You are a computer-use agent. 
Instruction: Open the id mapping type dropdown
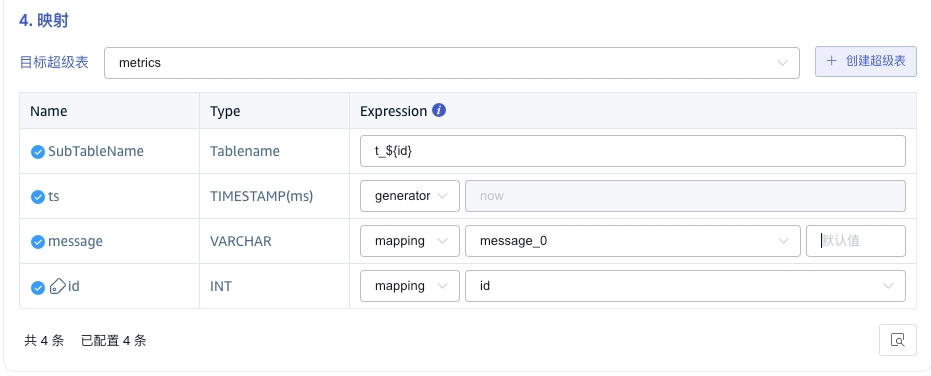click(x=410, y=286)
